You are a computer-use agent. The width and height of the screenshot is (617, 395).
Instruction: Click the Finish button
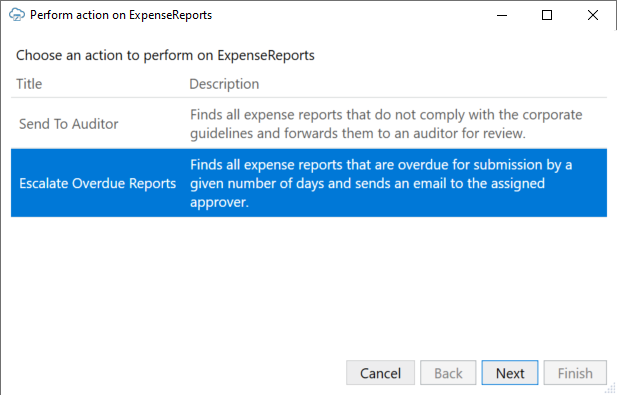click(x=575, y=373)
